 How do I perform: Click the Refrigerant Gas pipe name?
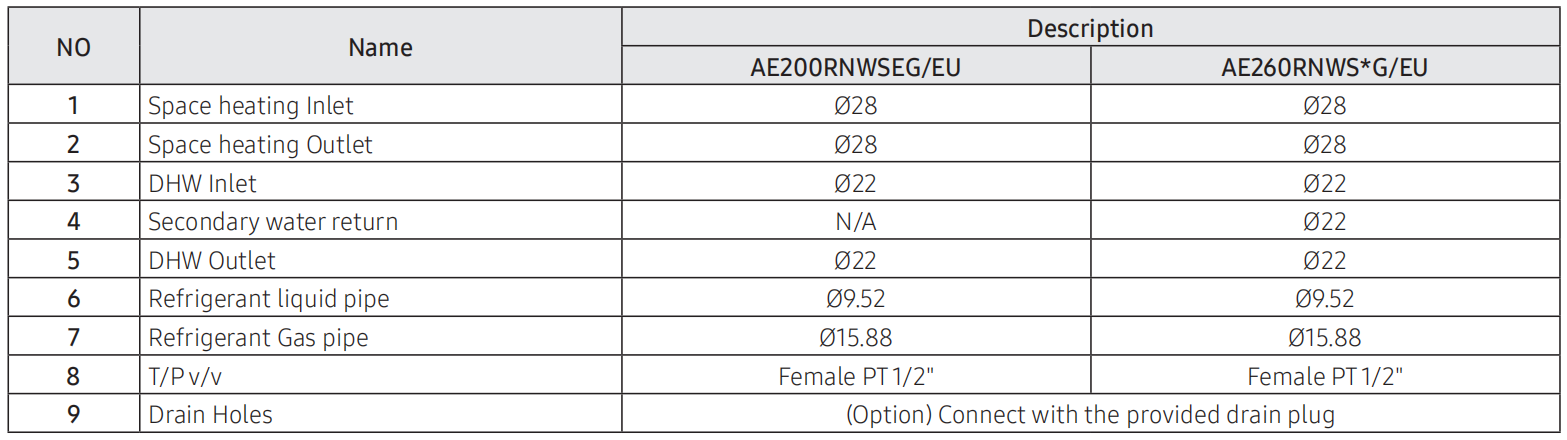258,337
